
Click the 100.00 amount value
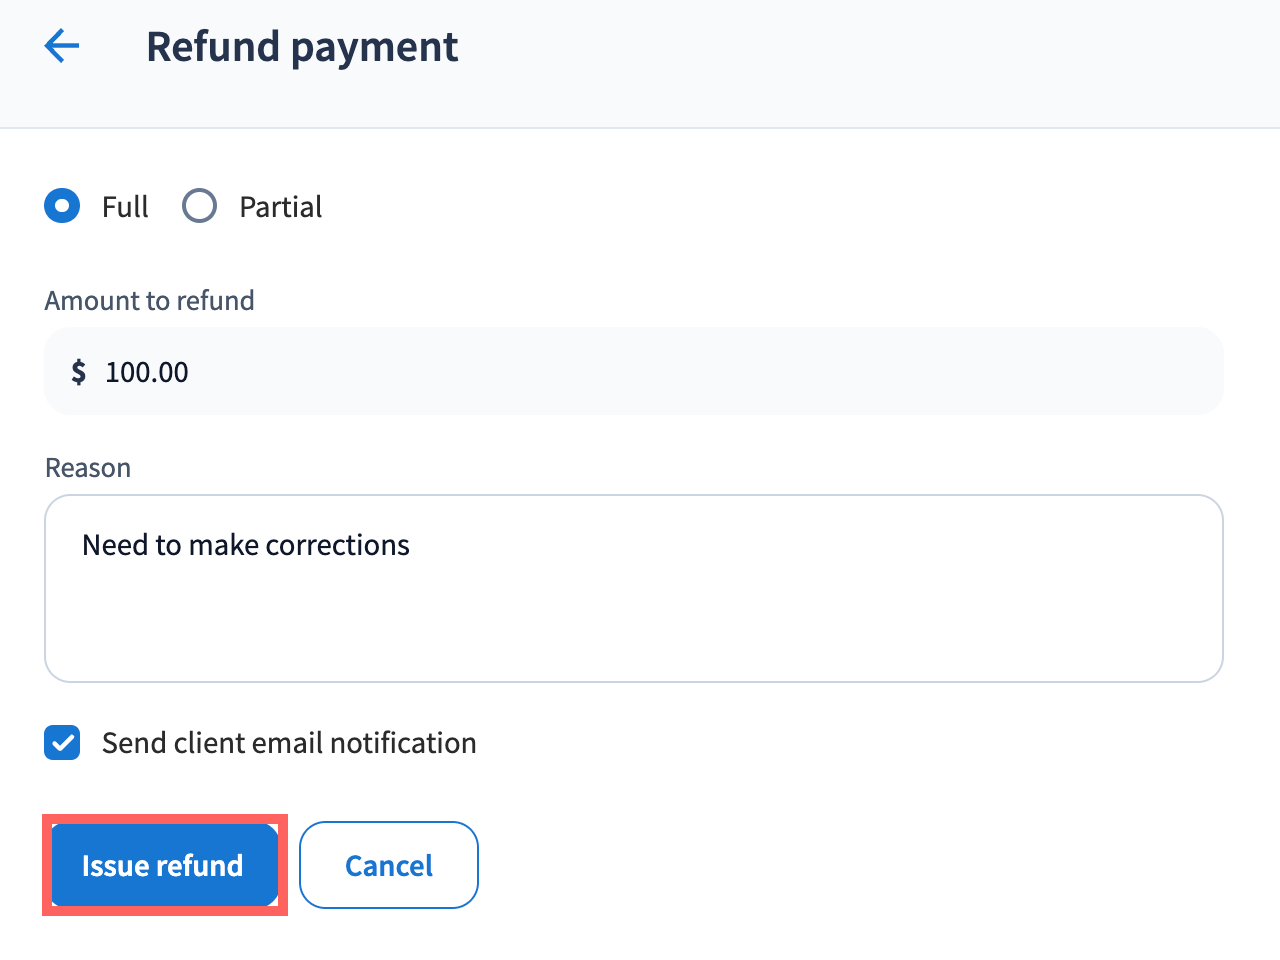tap(147, 372)
